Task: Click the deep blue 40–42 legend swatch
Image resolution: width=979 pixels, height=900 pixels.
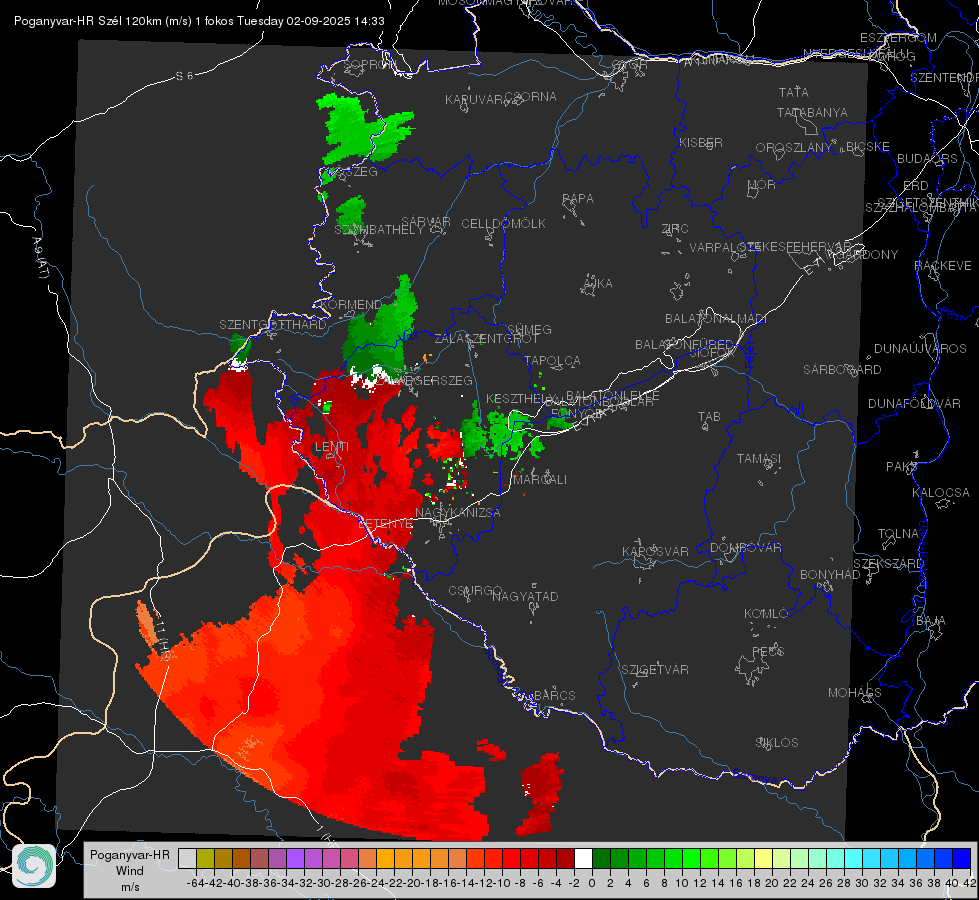Action: click(962, 859)
